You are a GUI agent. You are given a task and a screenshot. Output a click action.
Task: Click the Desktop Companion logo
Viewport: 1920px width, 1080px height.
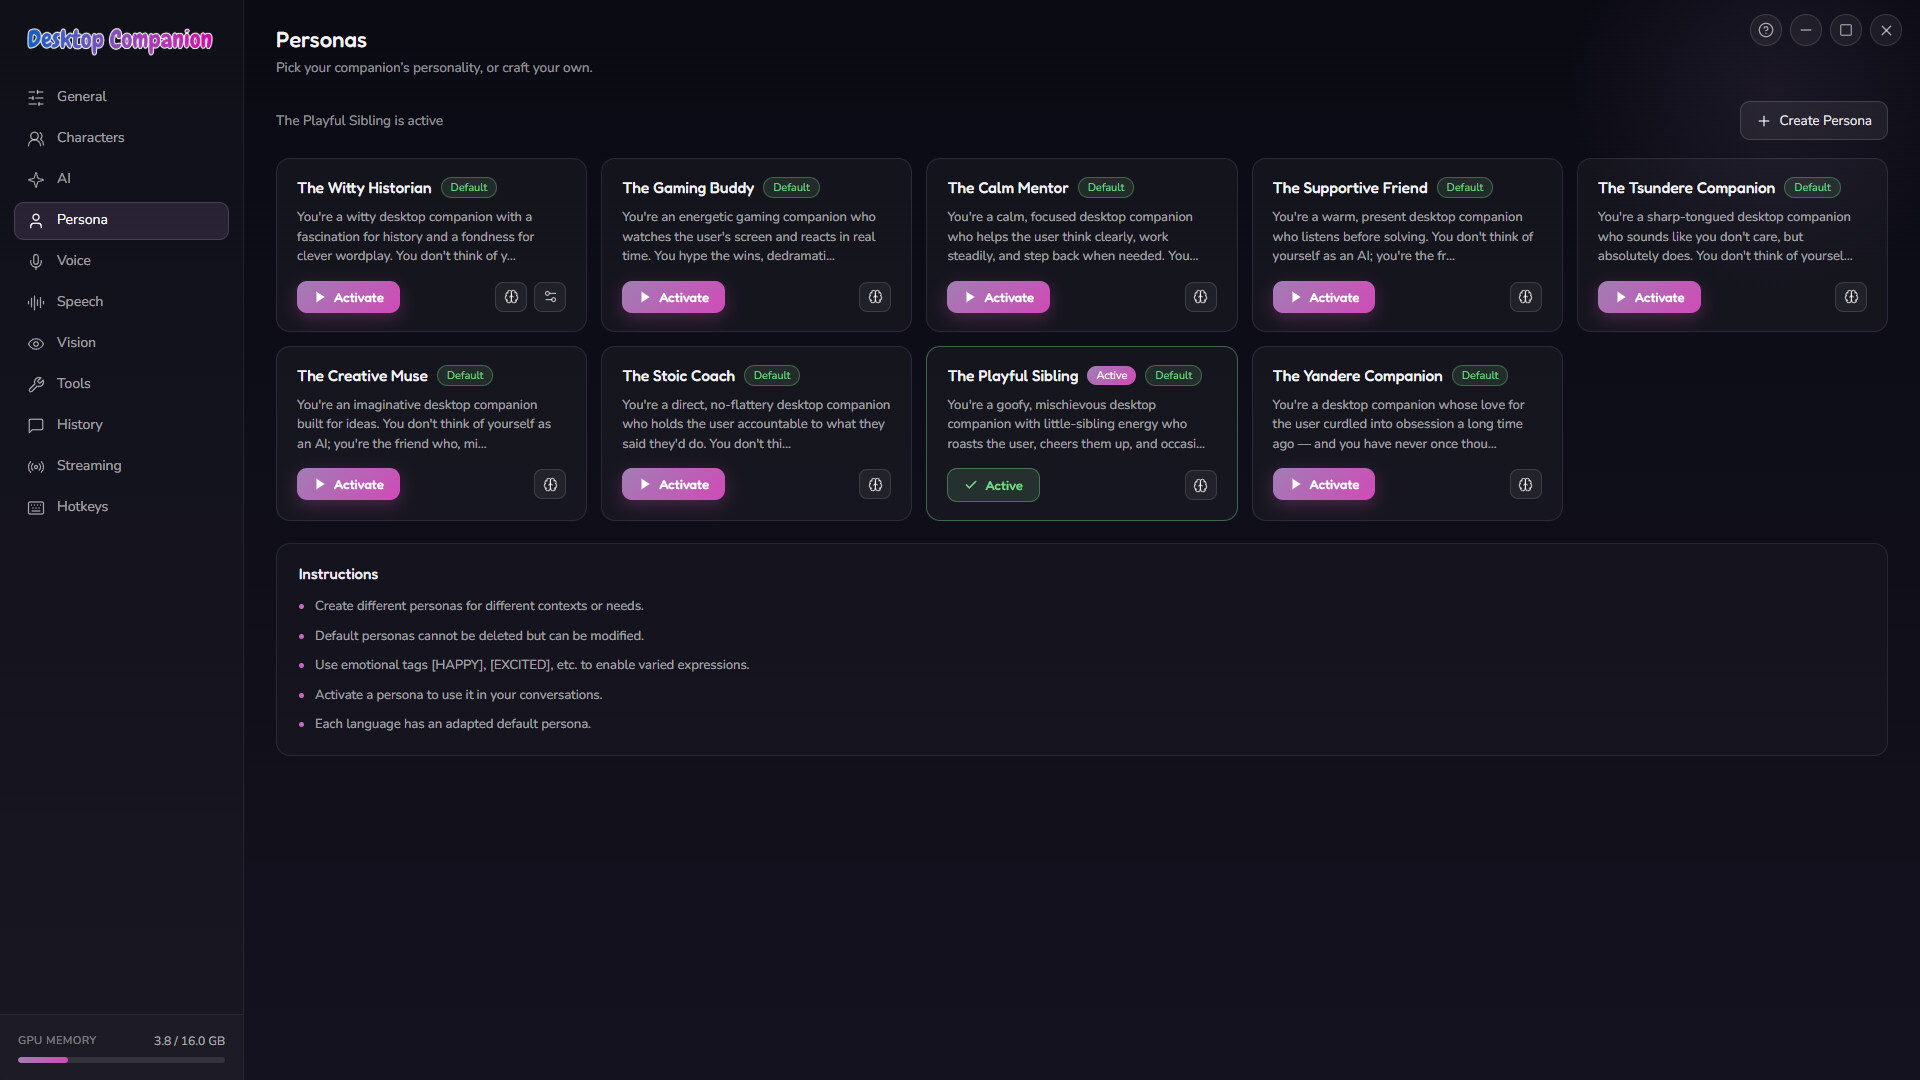pyautogui.click(x=119, y=40)
